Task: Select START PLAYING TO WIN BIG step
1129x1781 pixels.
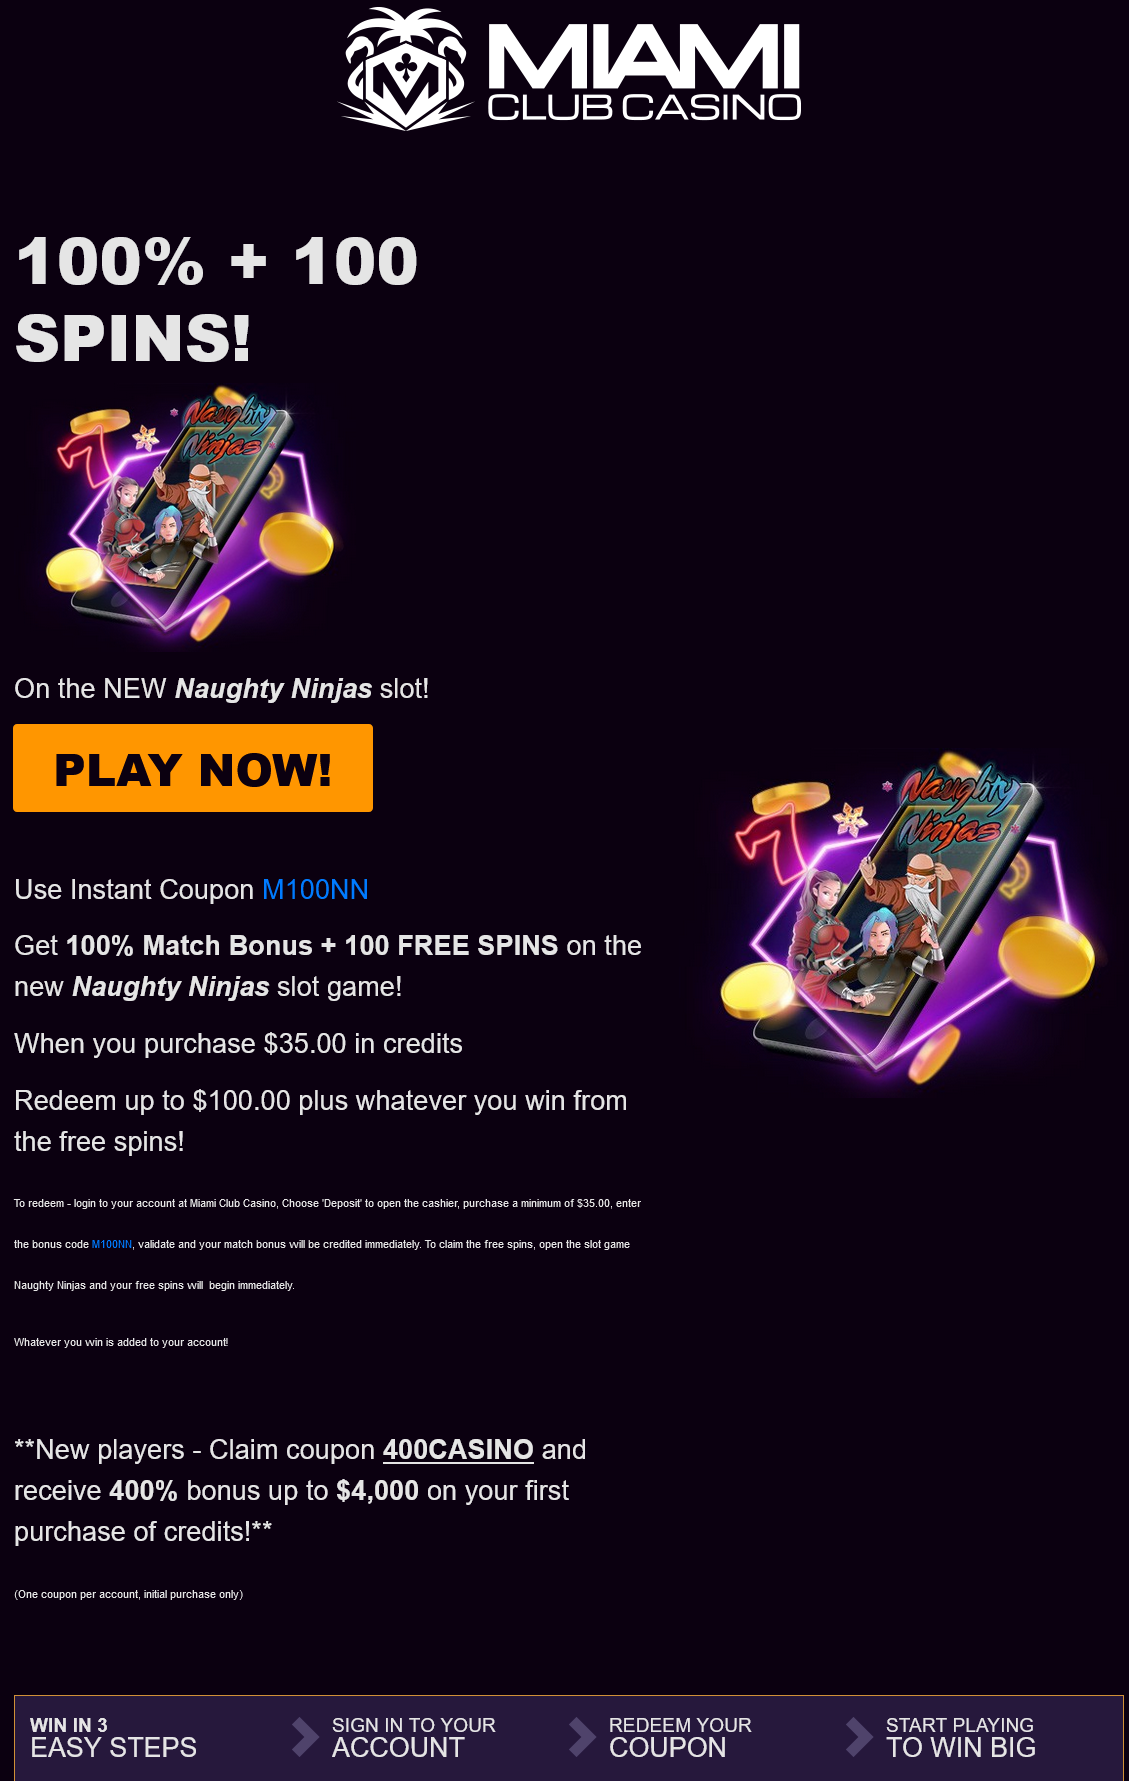Action: 960,1737
